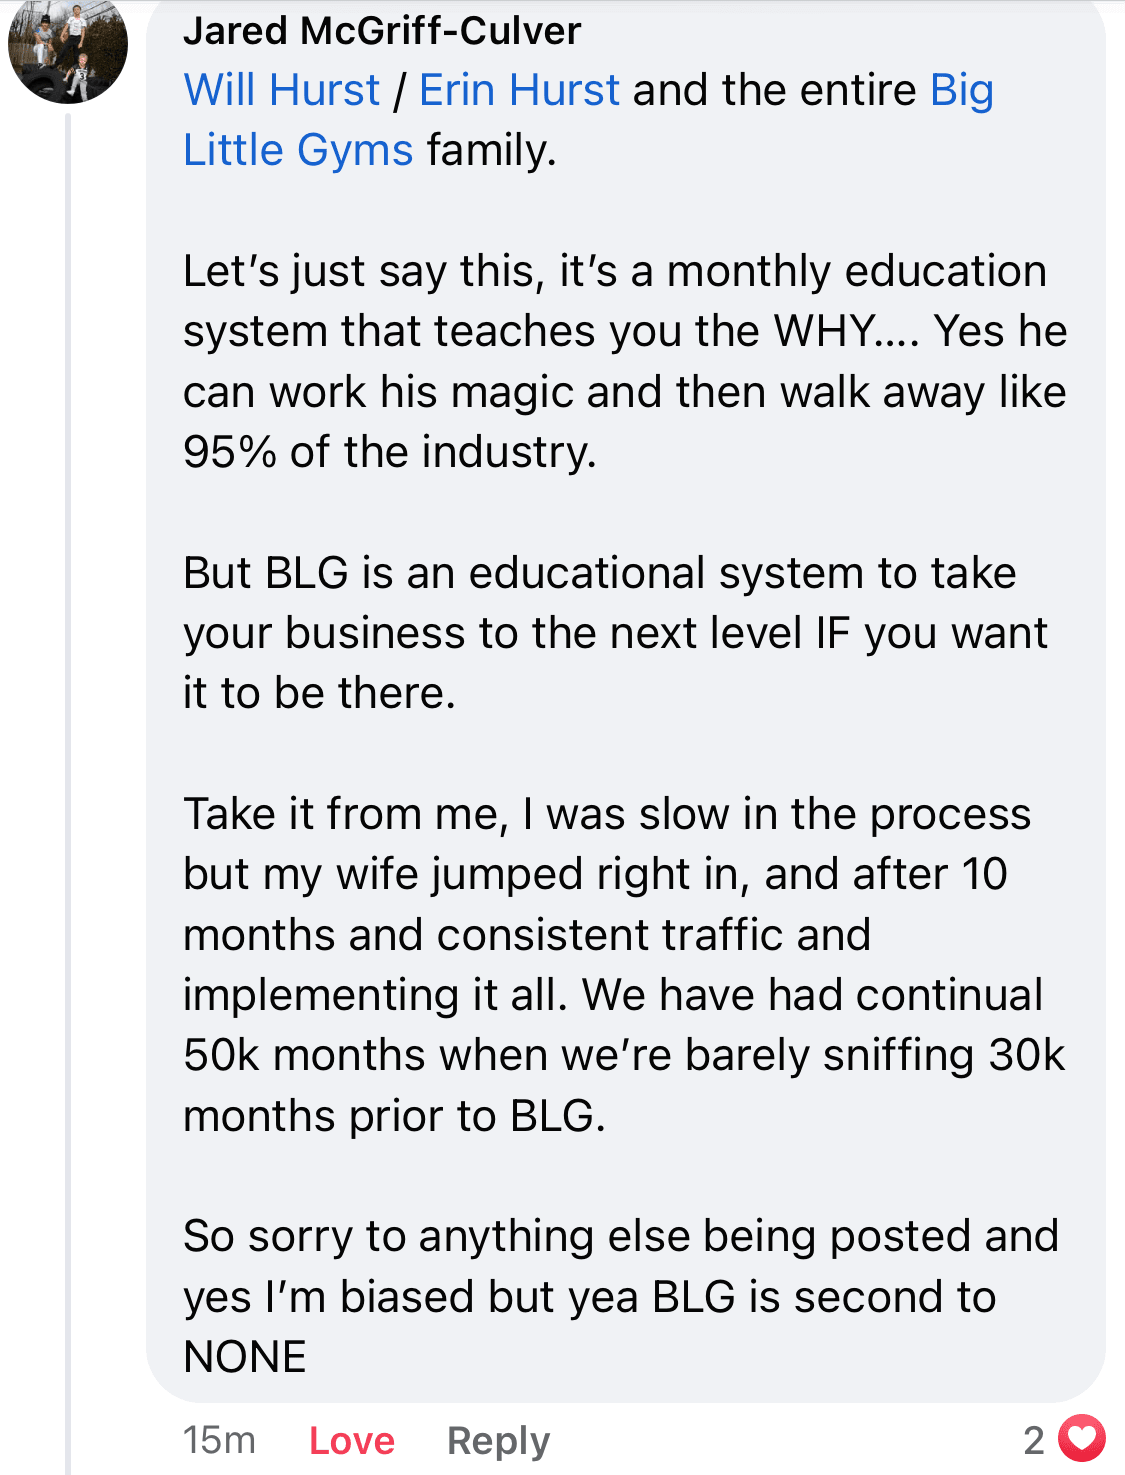
Task: Open the Will Hurst profile link
Action: tap(282, 90)
